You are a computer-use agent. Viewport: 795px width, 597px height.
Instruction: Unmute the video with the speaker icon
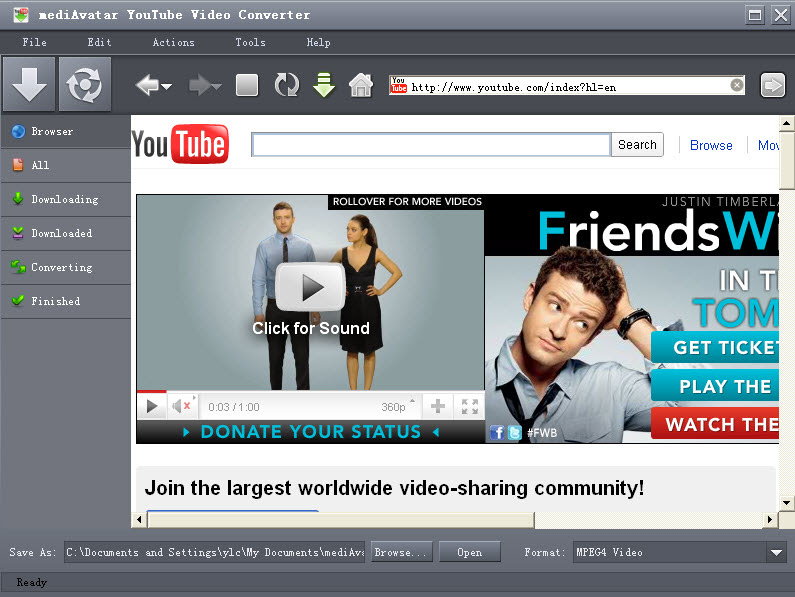pyautogui.click(x=181, y=406)
